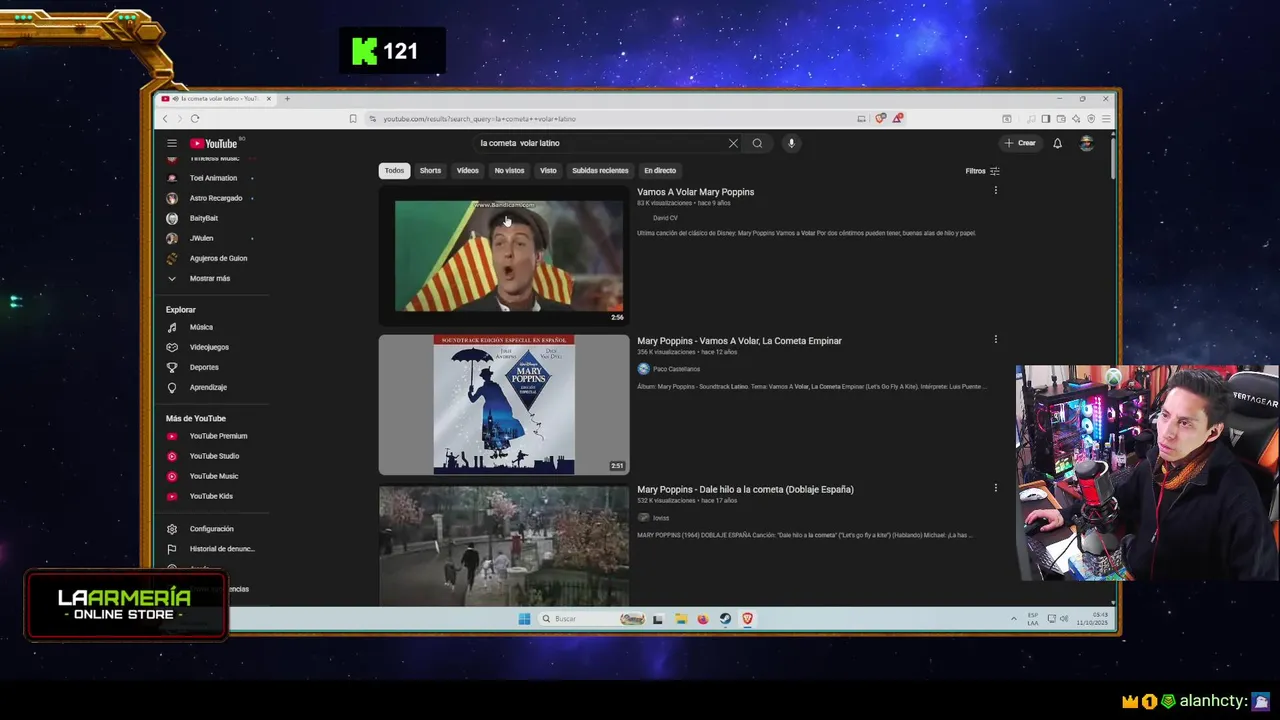Open Steam from the taskbar

[725, 619]
